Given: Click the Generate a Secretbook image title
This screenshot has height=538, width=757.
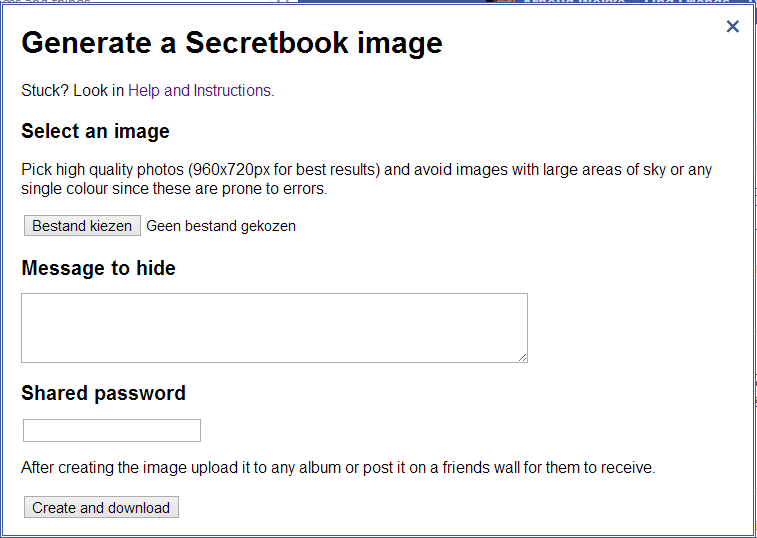Looking at the screenshot, I should (231, 43).
